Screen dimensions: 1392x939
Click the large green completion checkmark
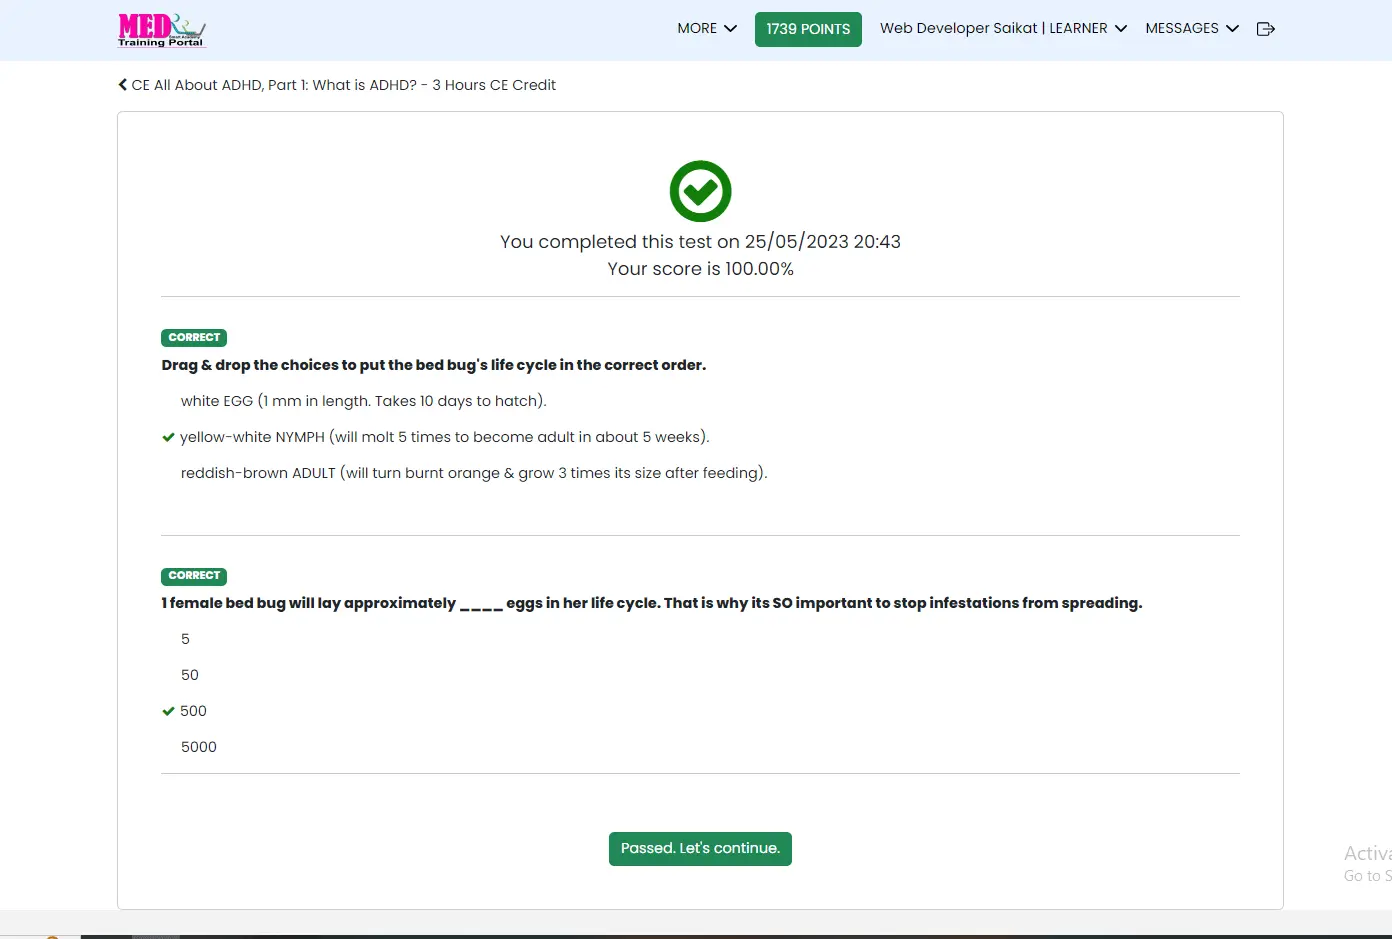(x=700, y=191)
